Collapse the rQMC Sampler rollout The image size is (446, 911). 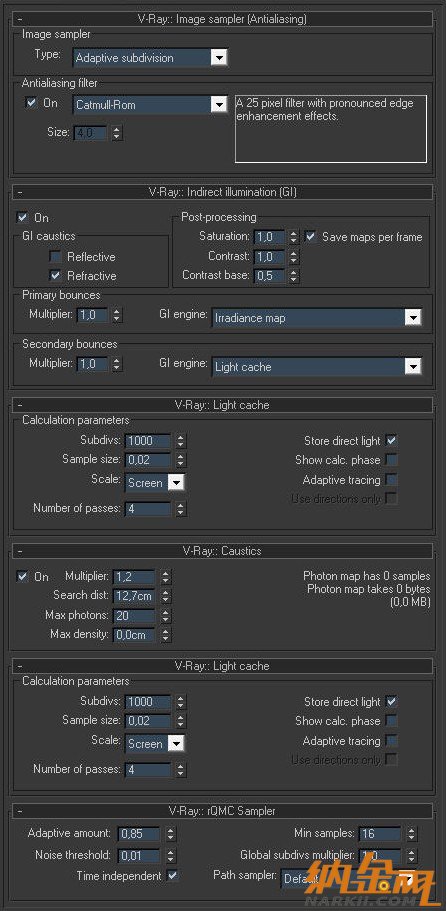(x=223, y=810)
